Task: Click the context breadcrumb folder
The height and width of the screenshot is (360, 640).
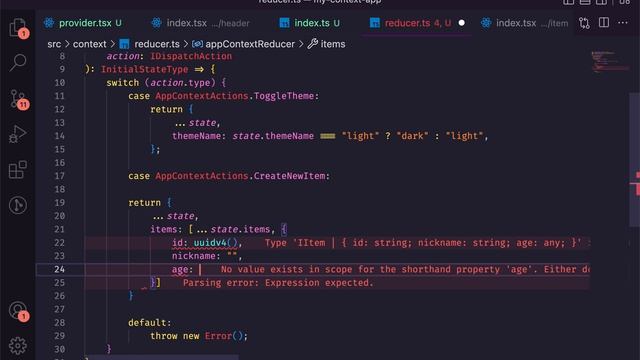Action: 89,44
